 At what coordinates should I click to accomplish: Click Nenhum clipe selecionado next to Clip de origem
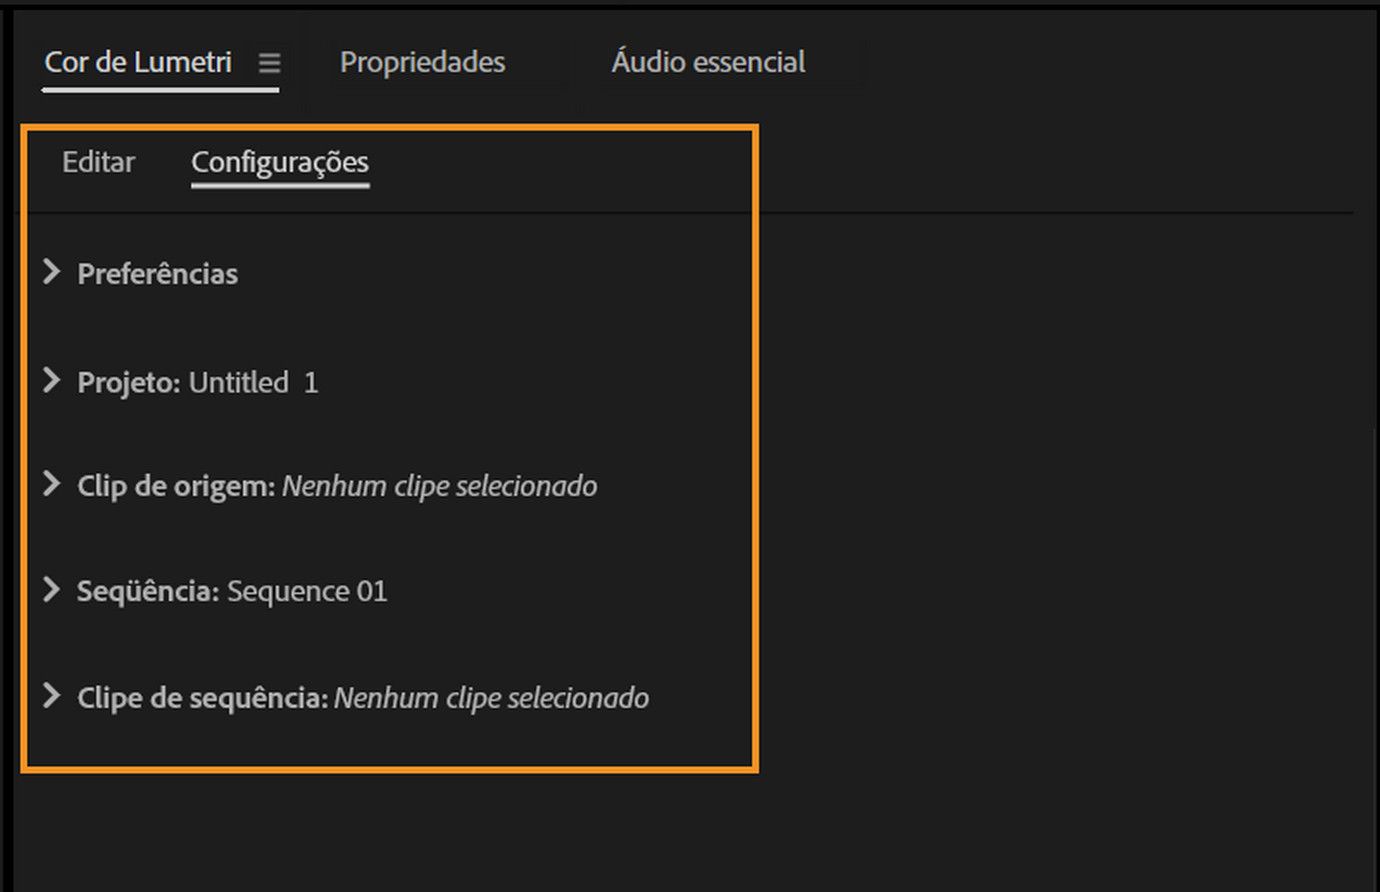pos(440,485)
